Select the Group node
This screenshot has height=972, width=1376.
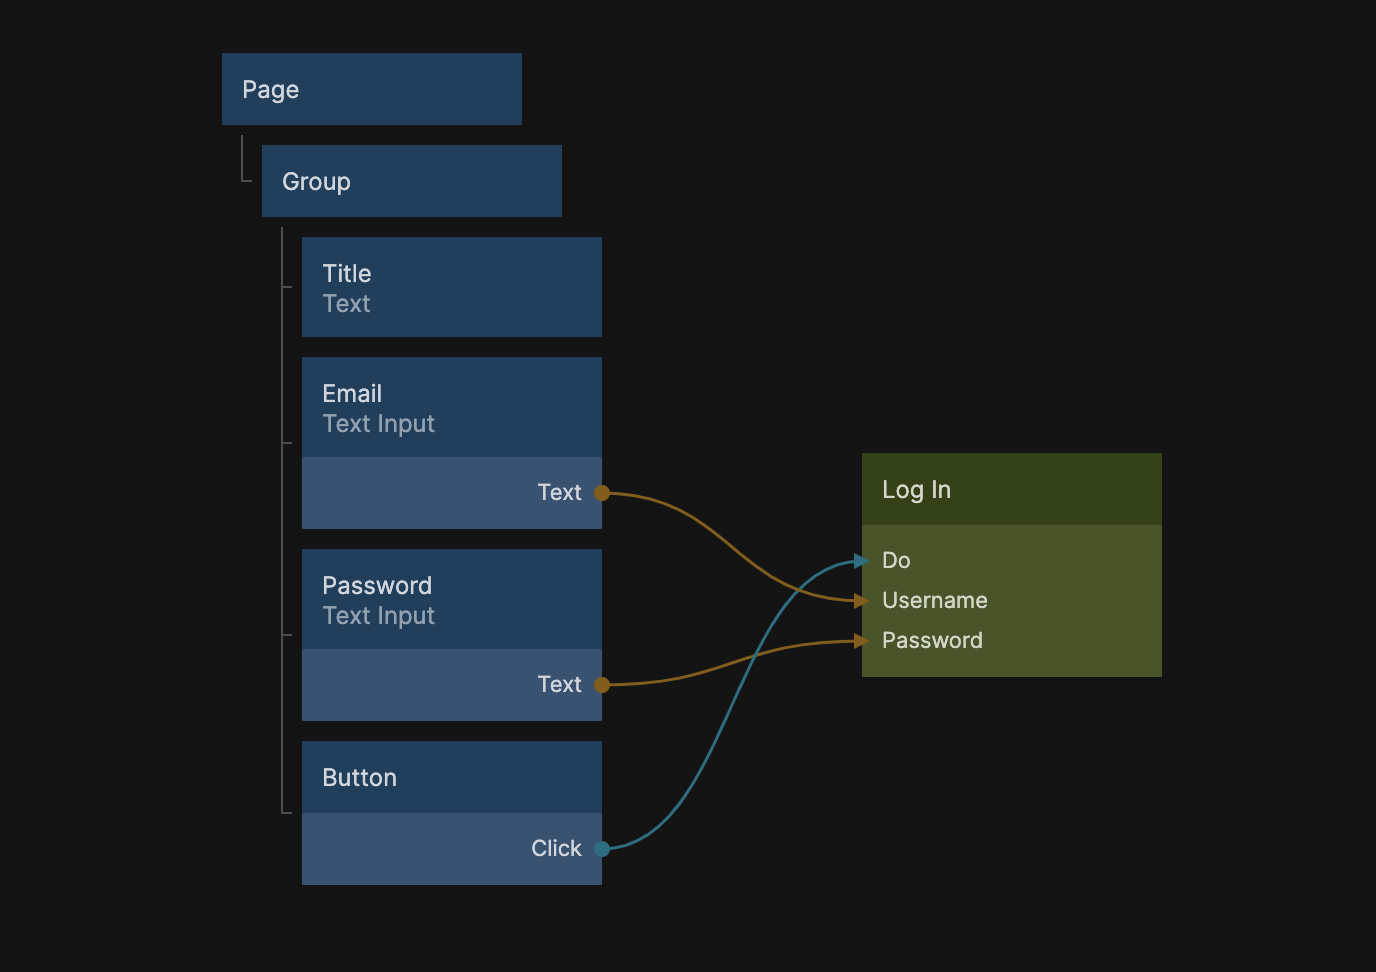pyautogui.click(x=411, y=181)
